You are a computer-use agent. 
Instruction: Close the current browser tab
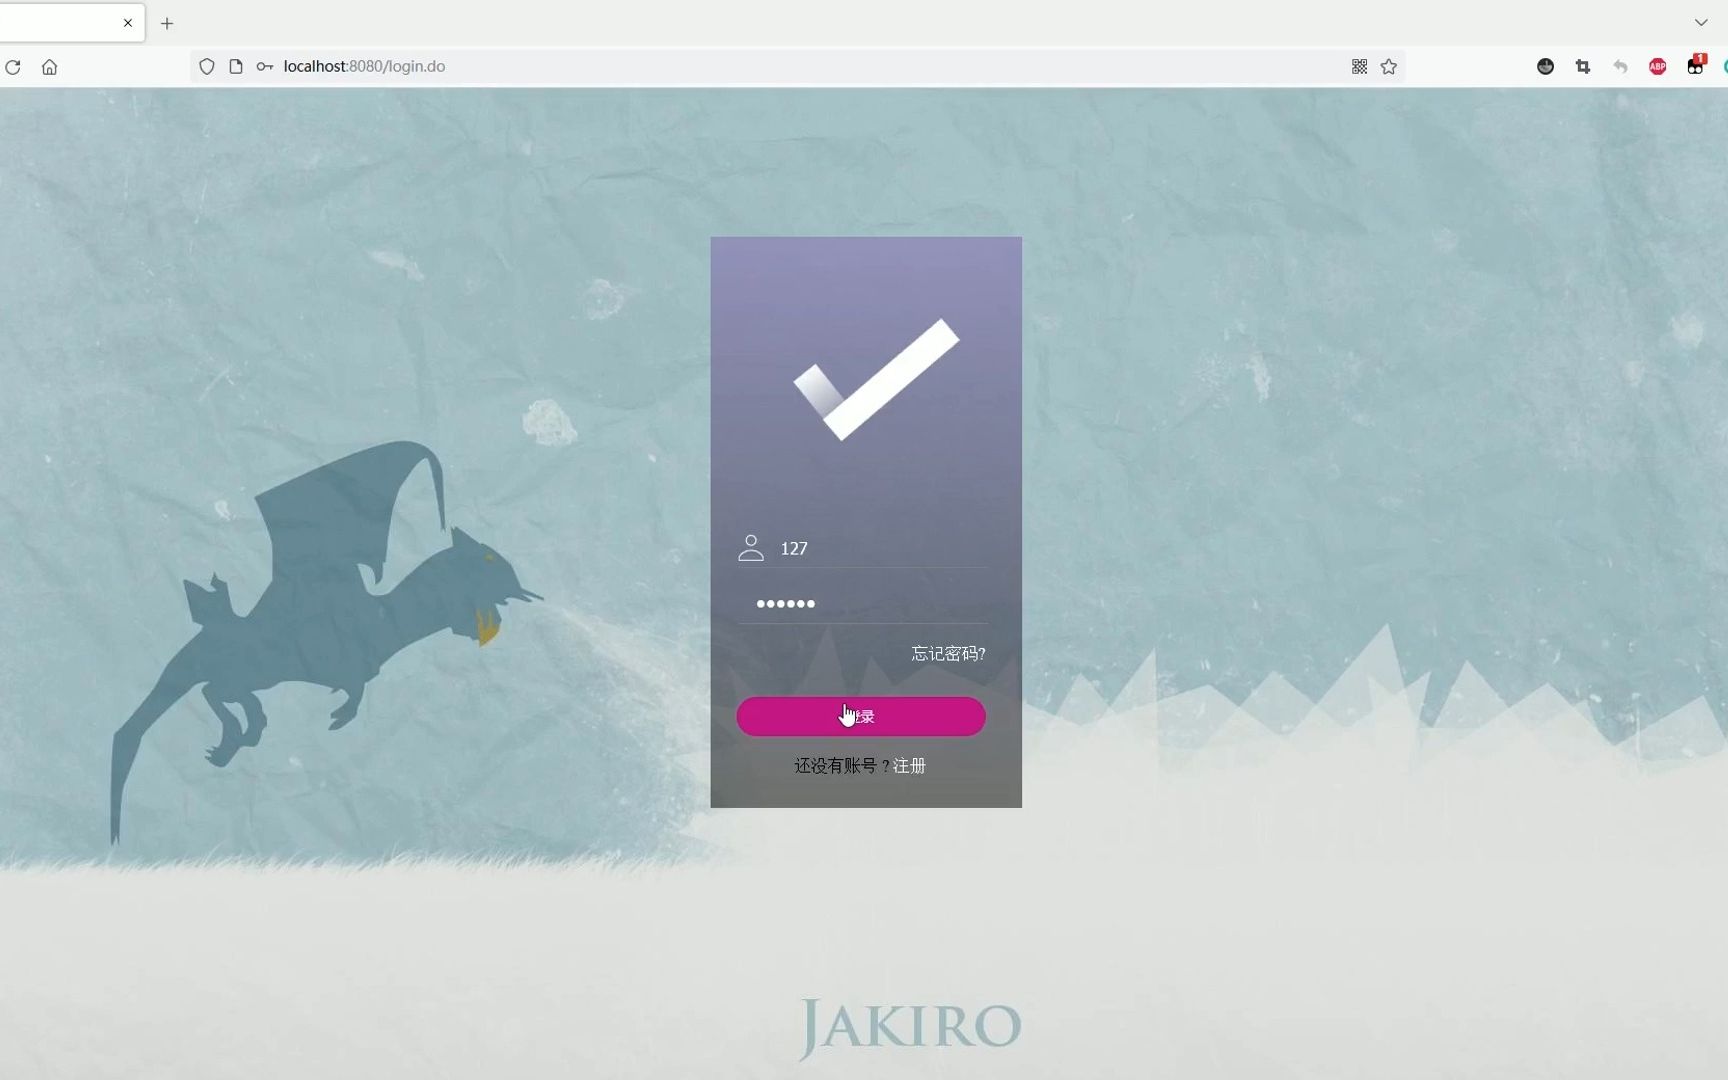pyautogui.click(x=128, y=23)
